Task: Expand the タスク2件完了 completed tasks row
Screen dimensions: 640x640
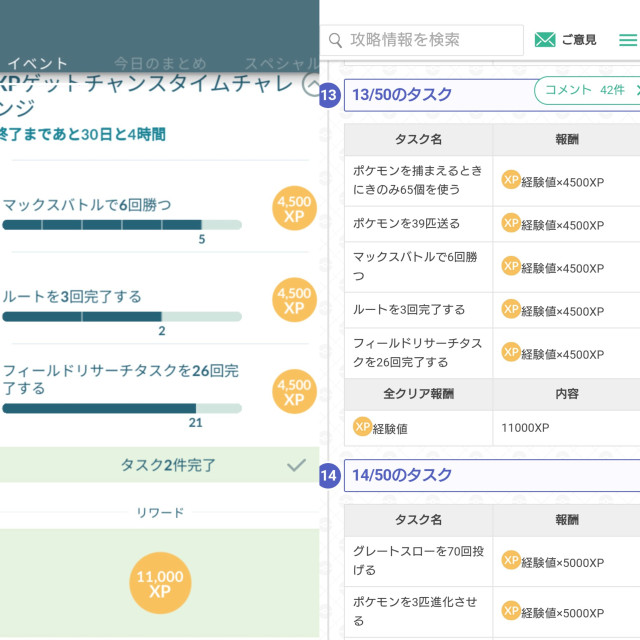Action: [160, 465]
